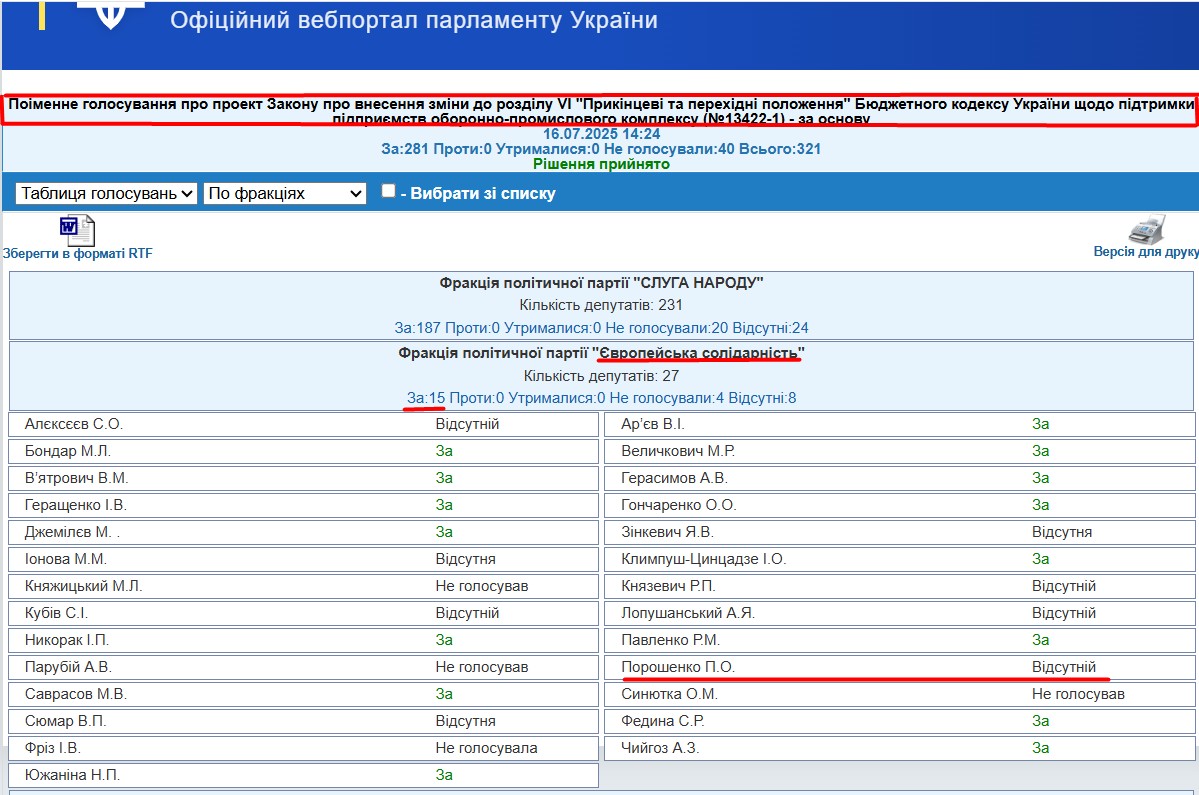The height and width of the screenshot is (795, 1199).
Task: Select deputy 'Ар'єв В.І.'
Action: [653, 424]
